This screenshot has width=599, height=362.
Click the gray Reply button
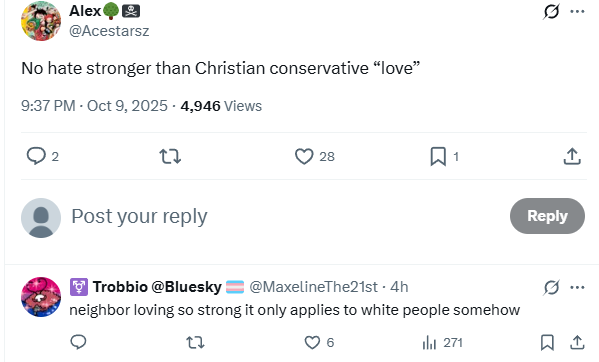pos(547,216)
